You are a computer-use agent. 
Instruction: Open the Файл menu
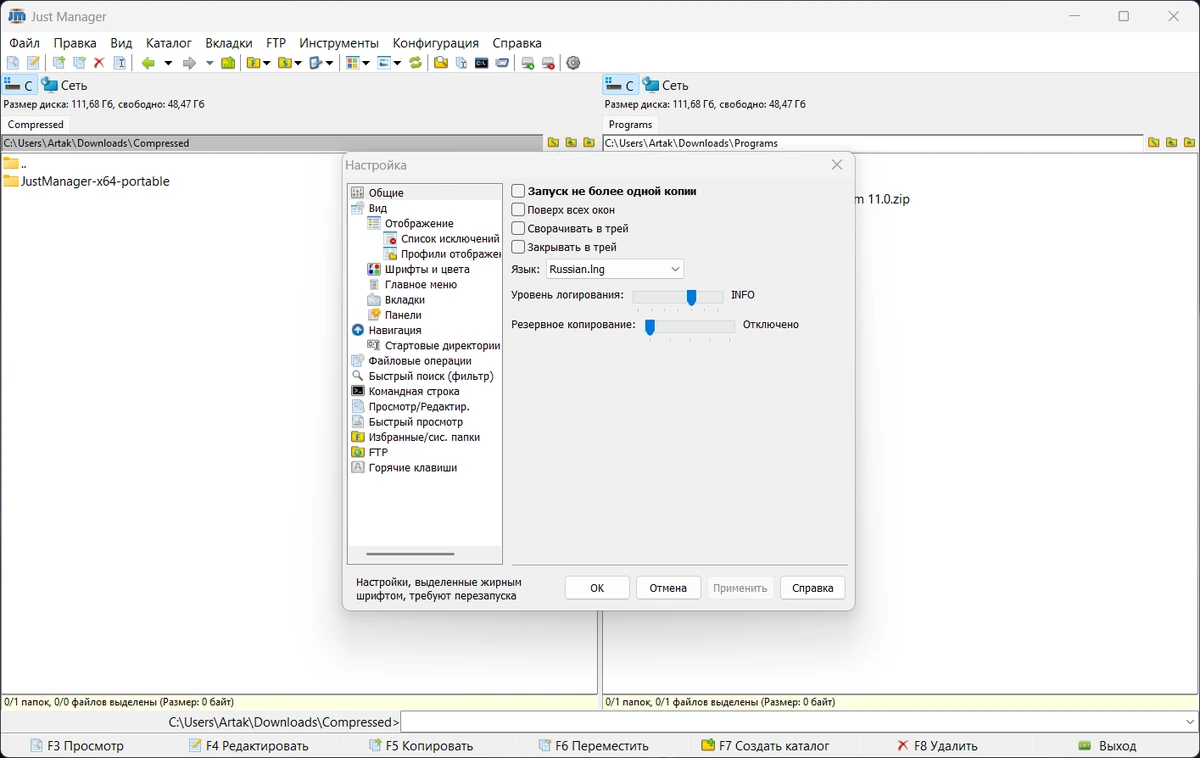[25, 43]
